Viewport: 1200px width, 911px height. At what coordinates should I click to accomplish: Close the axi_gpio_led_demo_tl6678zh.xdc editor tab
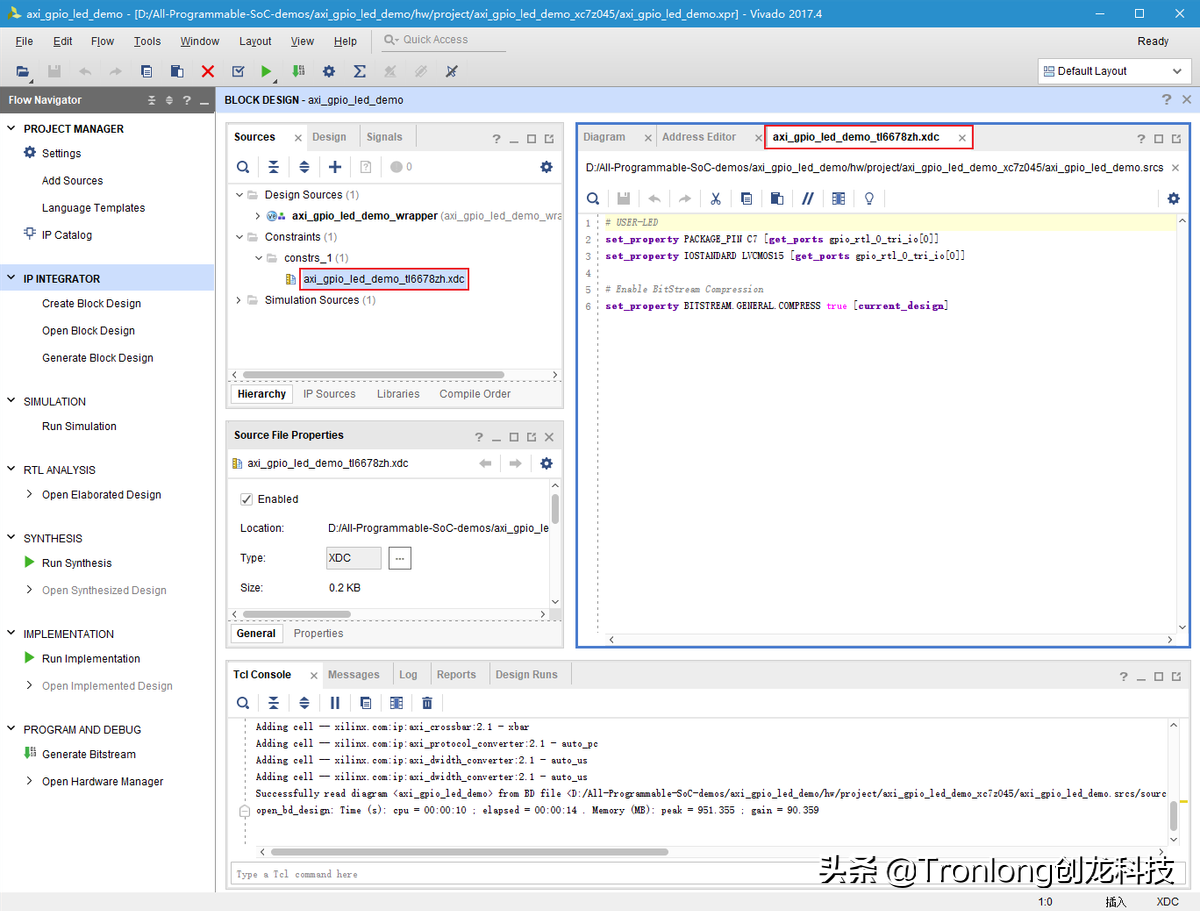coord(962,138)
